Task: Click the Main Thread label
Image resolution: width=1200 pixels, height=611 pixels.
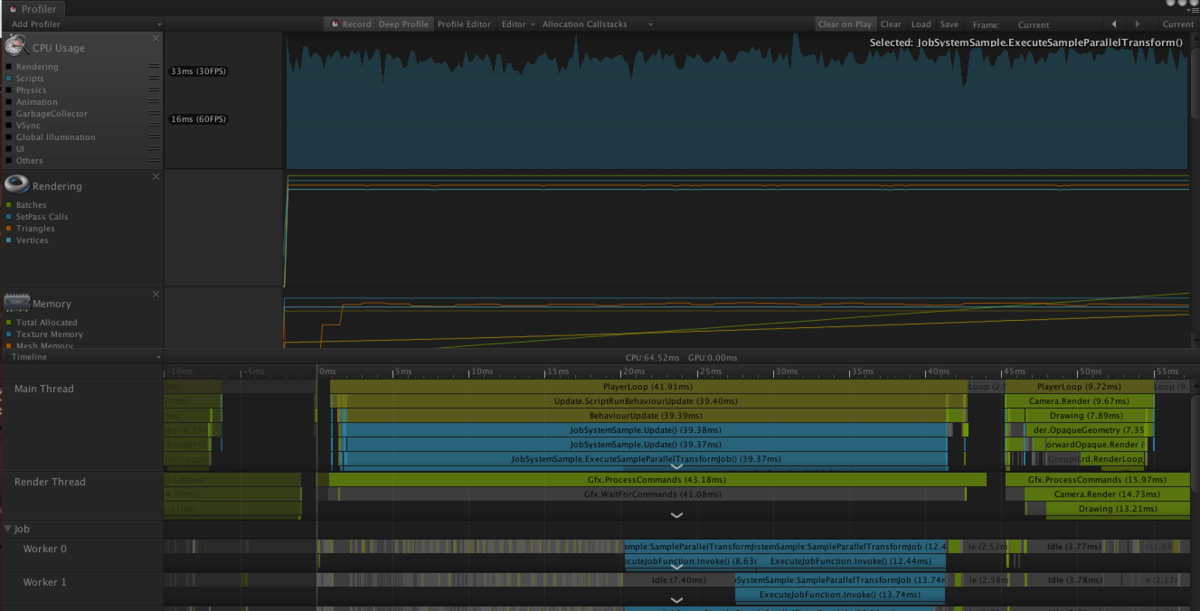Action: coord(44,389)
